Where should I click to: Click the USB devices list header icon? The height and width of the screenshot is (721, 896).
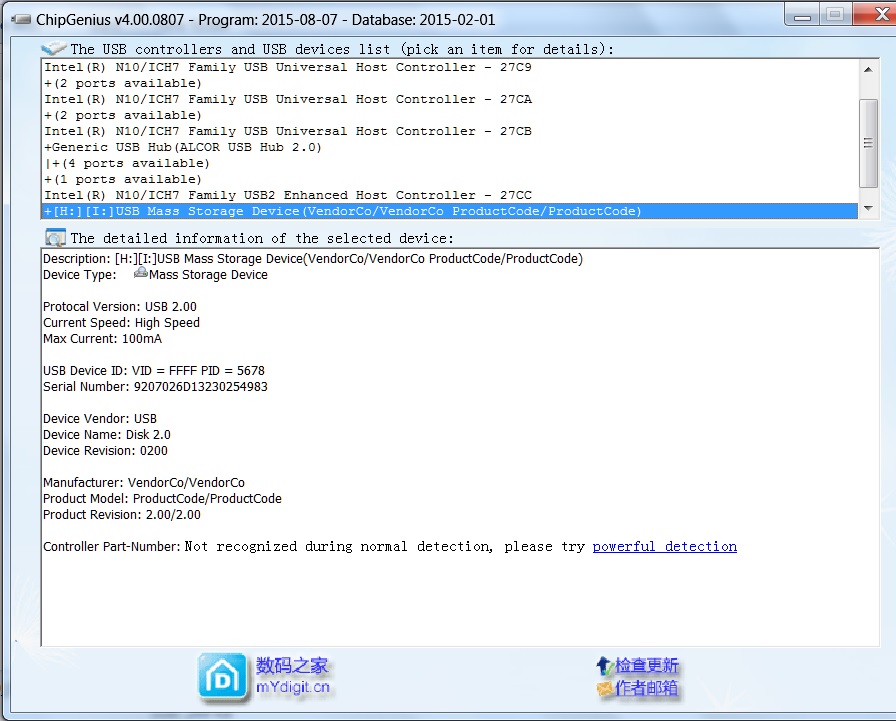click(x=54, y=49)
